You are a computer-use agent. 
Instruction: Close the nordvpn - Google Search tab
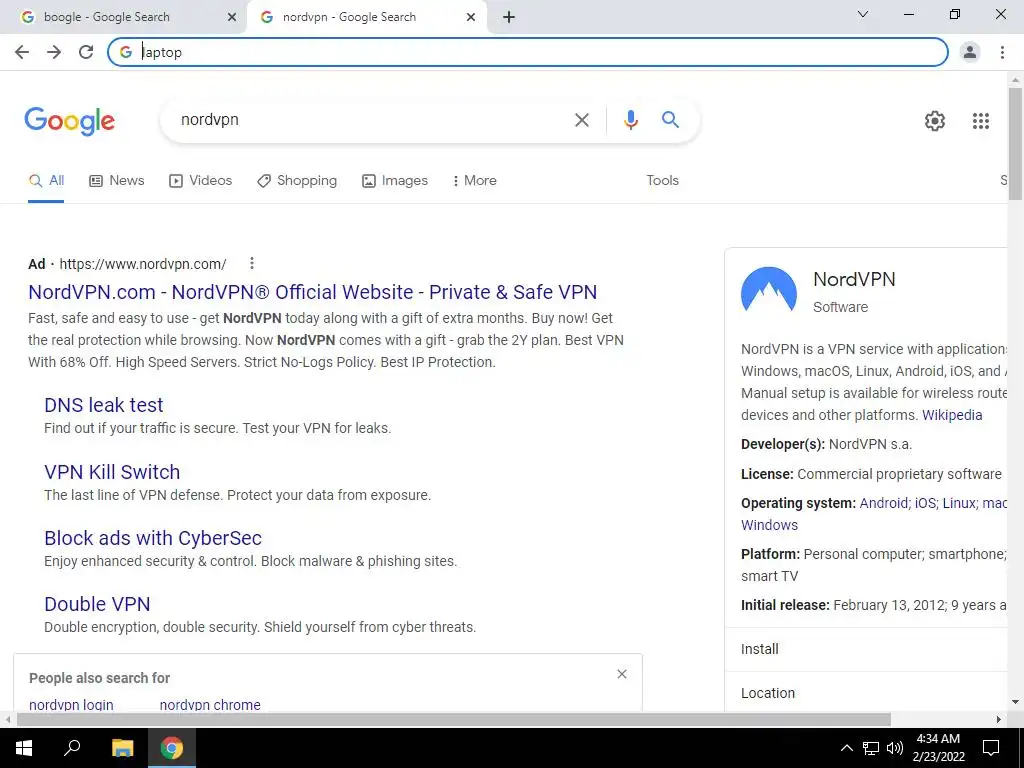[471, 17]
